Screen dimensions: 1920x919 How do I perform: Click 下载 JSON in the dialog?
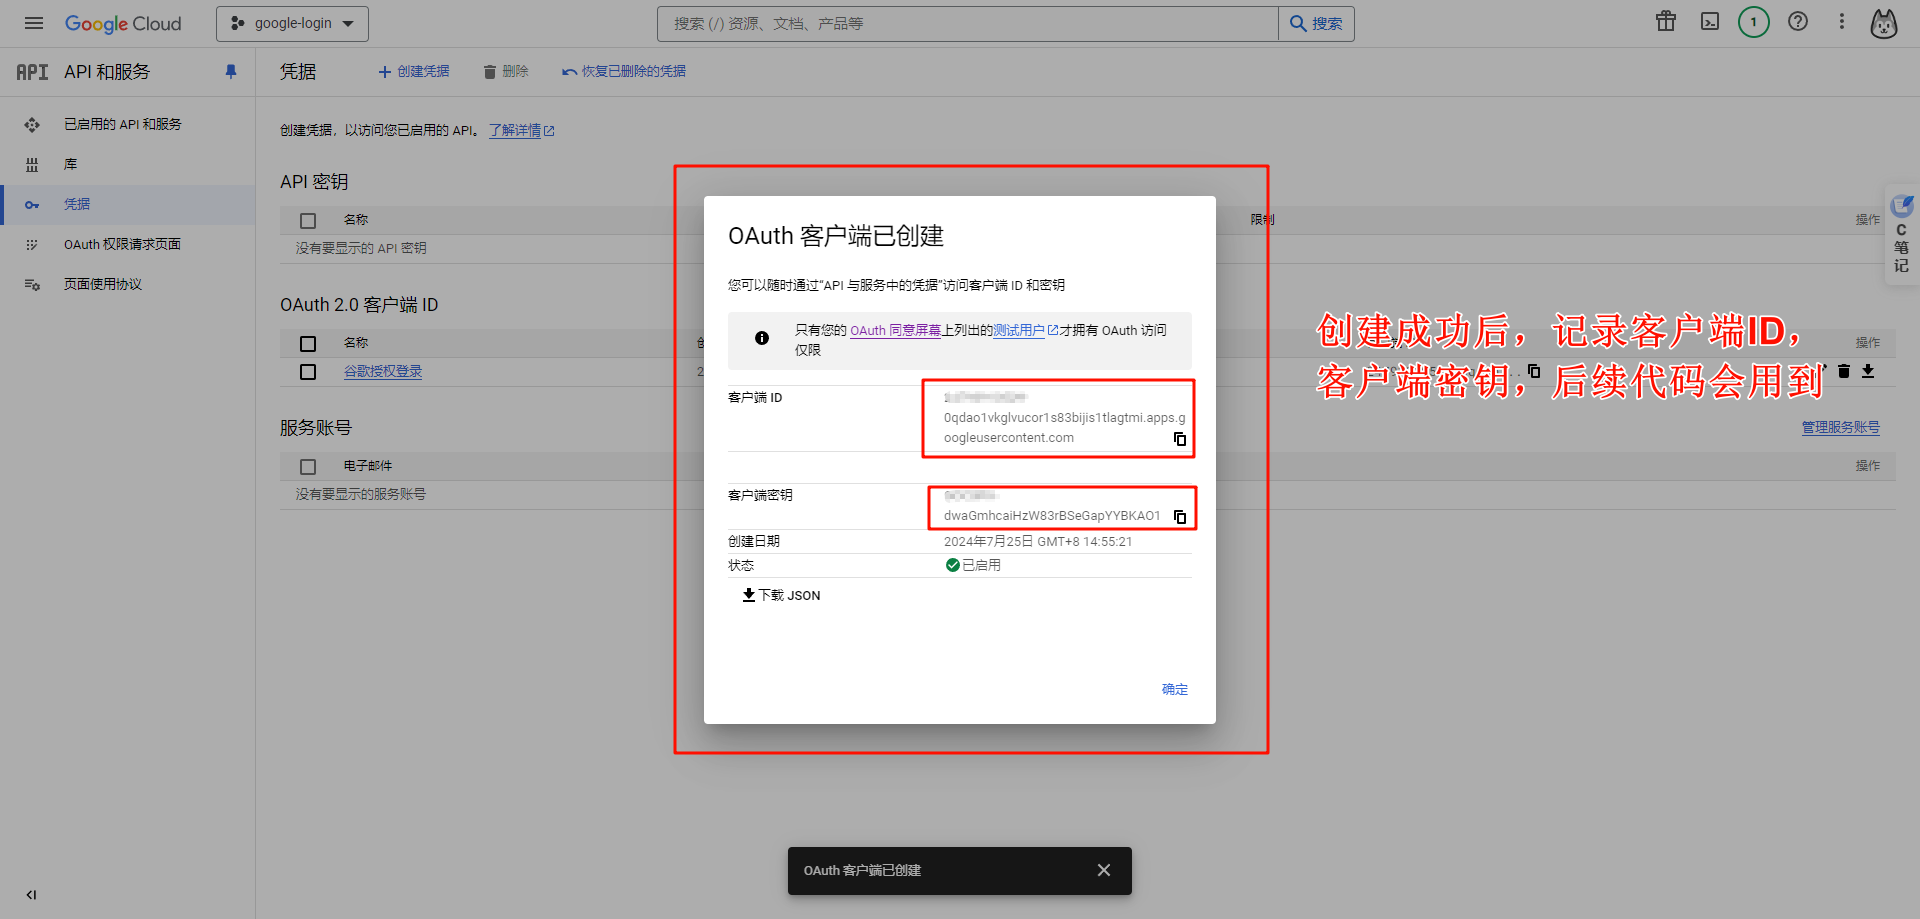781,595
